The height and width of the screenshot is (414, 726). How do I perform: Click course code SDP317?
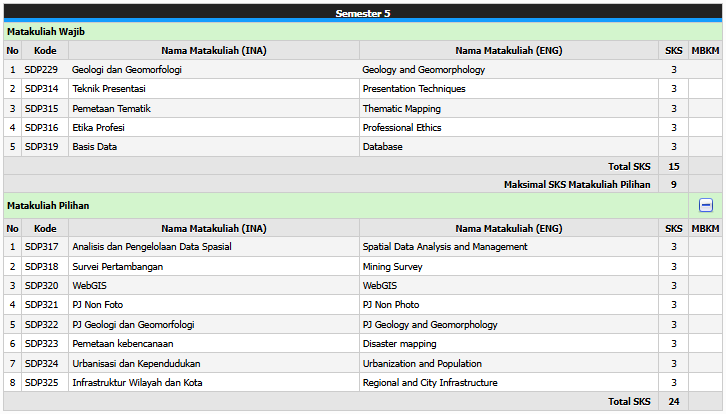(41, 247)
